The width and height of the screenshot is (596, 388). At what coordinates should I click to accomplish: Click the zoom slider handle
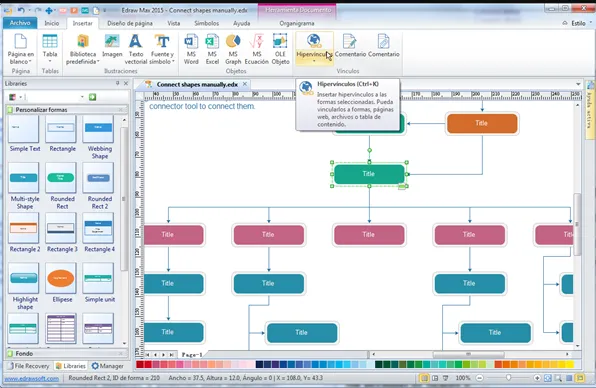click(x=509, y=378)
